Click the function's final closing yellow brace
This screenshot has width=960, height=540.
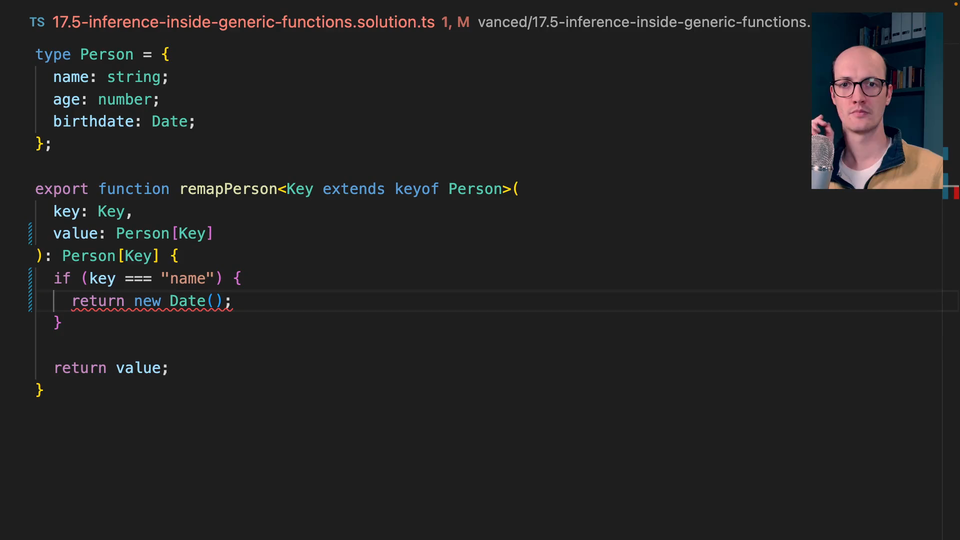click(x=40, y=390)
